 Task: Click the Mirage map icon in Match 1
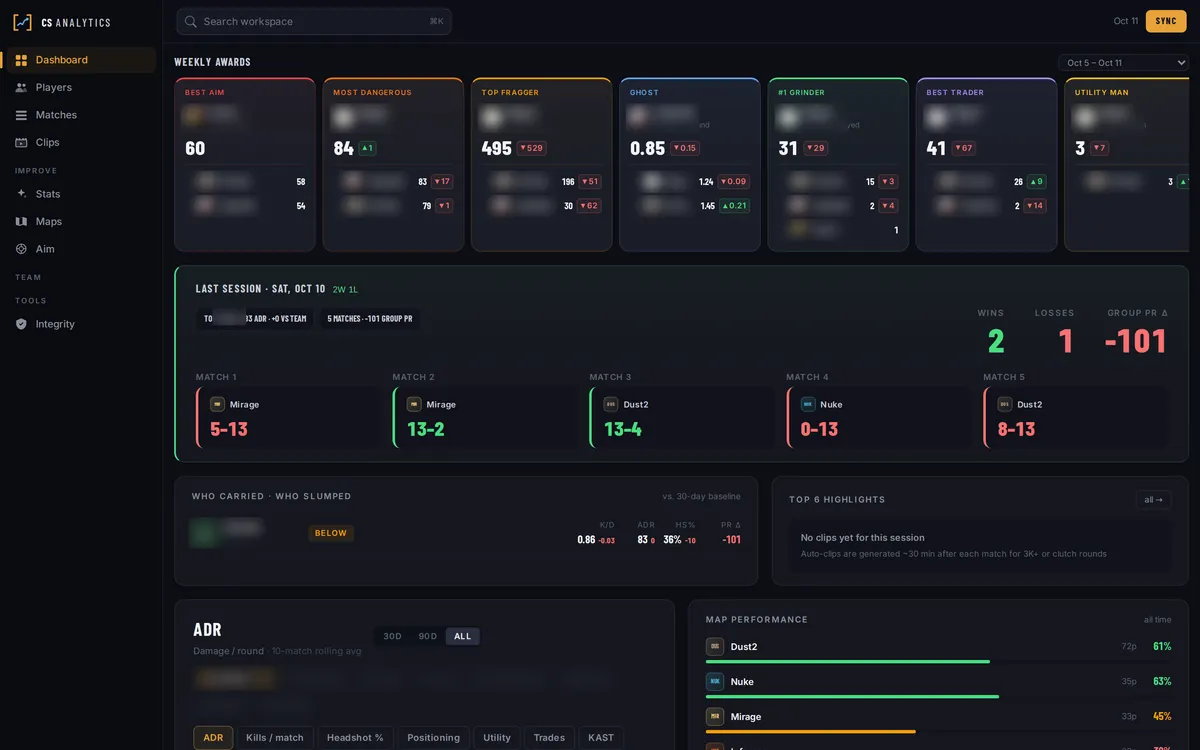217,405
